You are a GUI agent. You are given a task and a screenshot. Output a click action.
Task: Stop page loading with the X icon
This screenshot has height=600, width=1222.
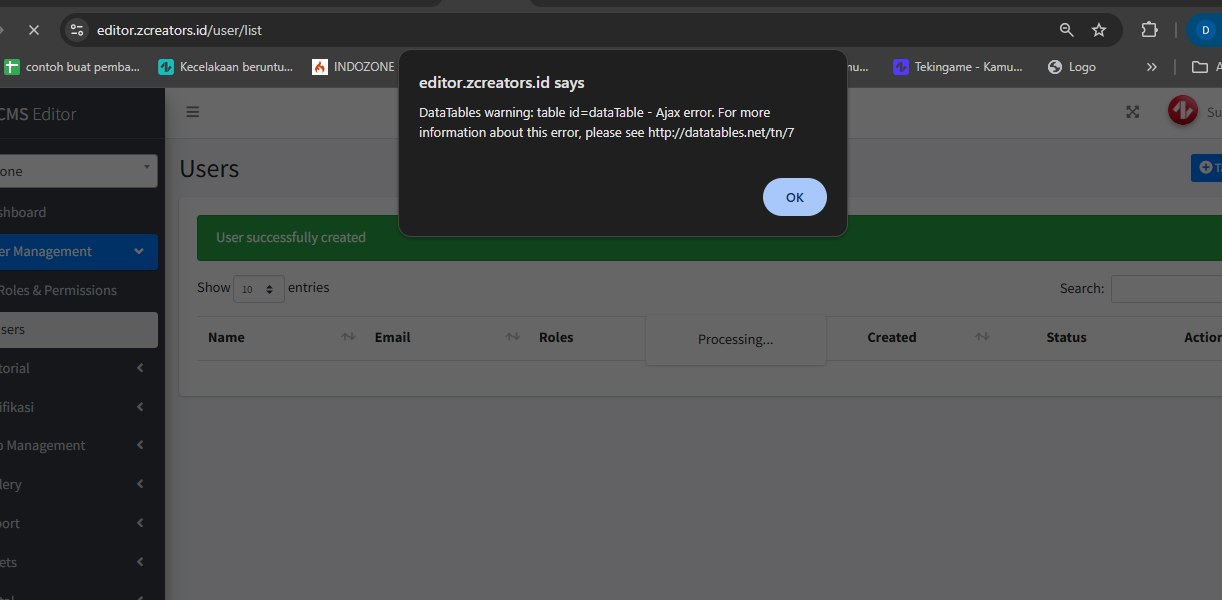(35, 30)
